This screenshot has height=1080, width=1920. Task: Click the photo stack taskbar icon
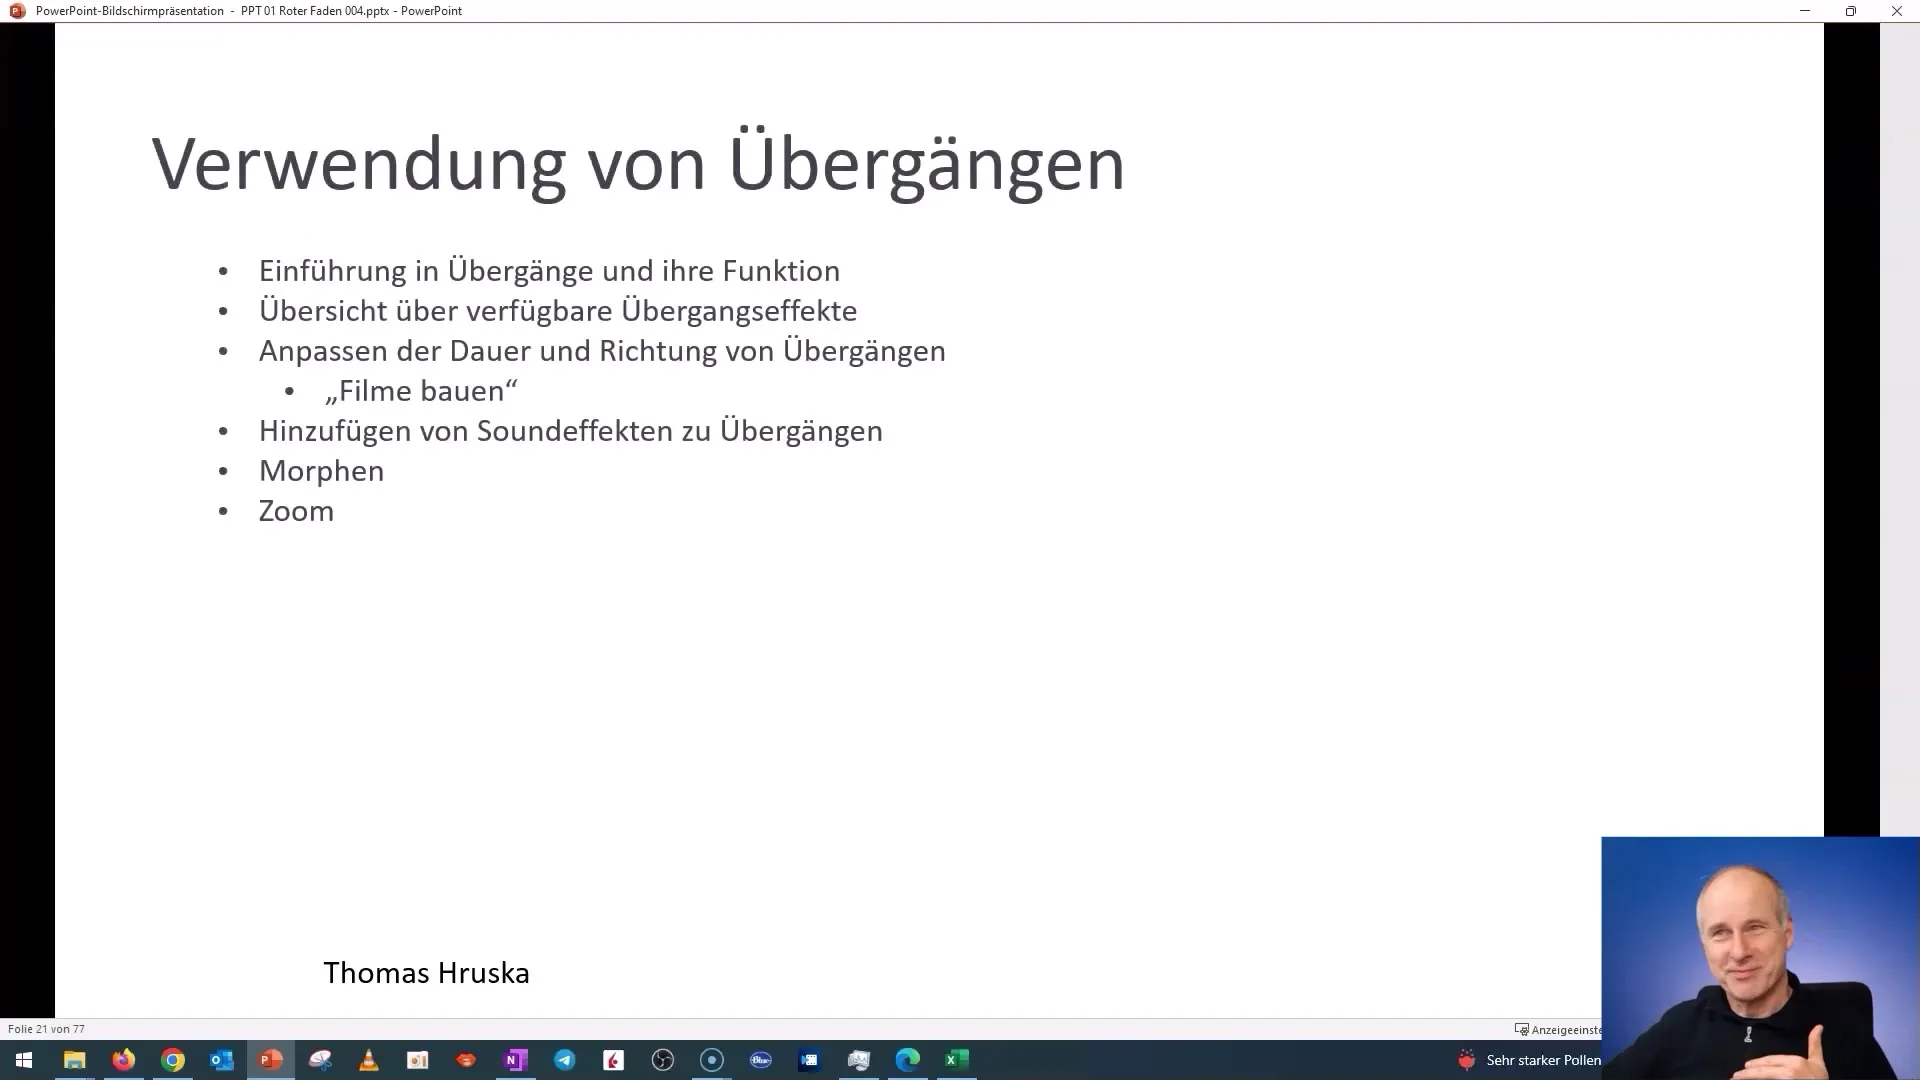858,1060
